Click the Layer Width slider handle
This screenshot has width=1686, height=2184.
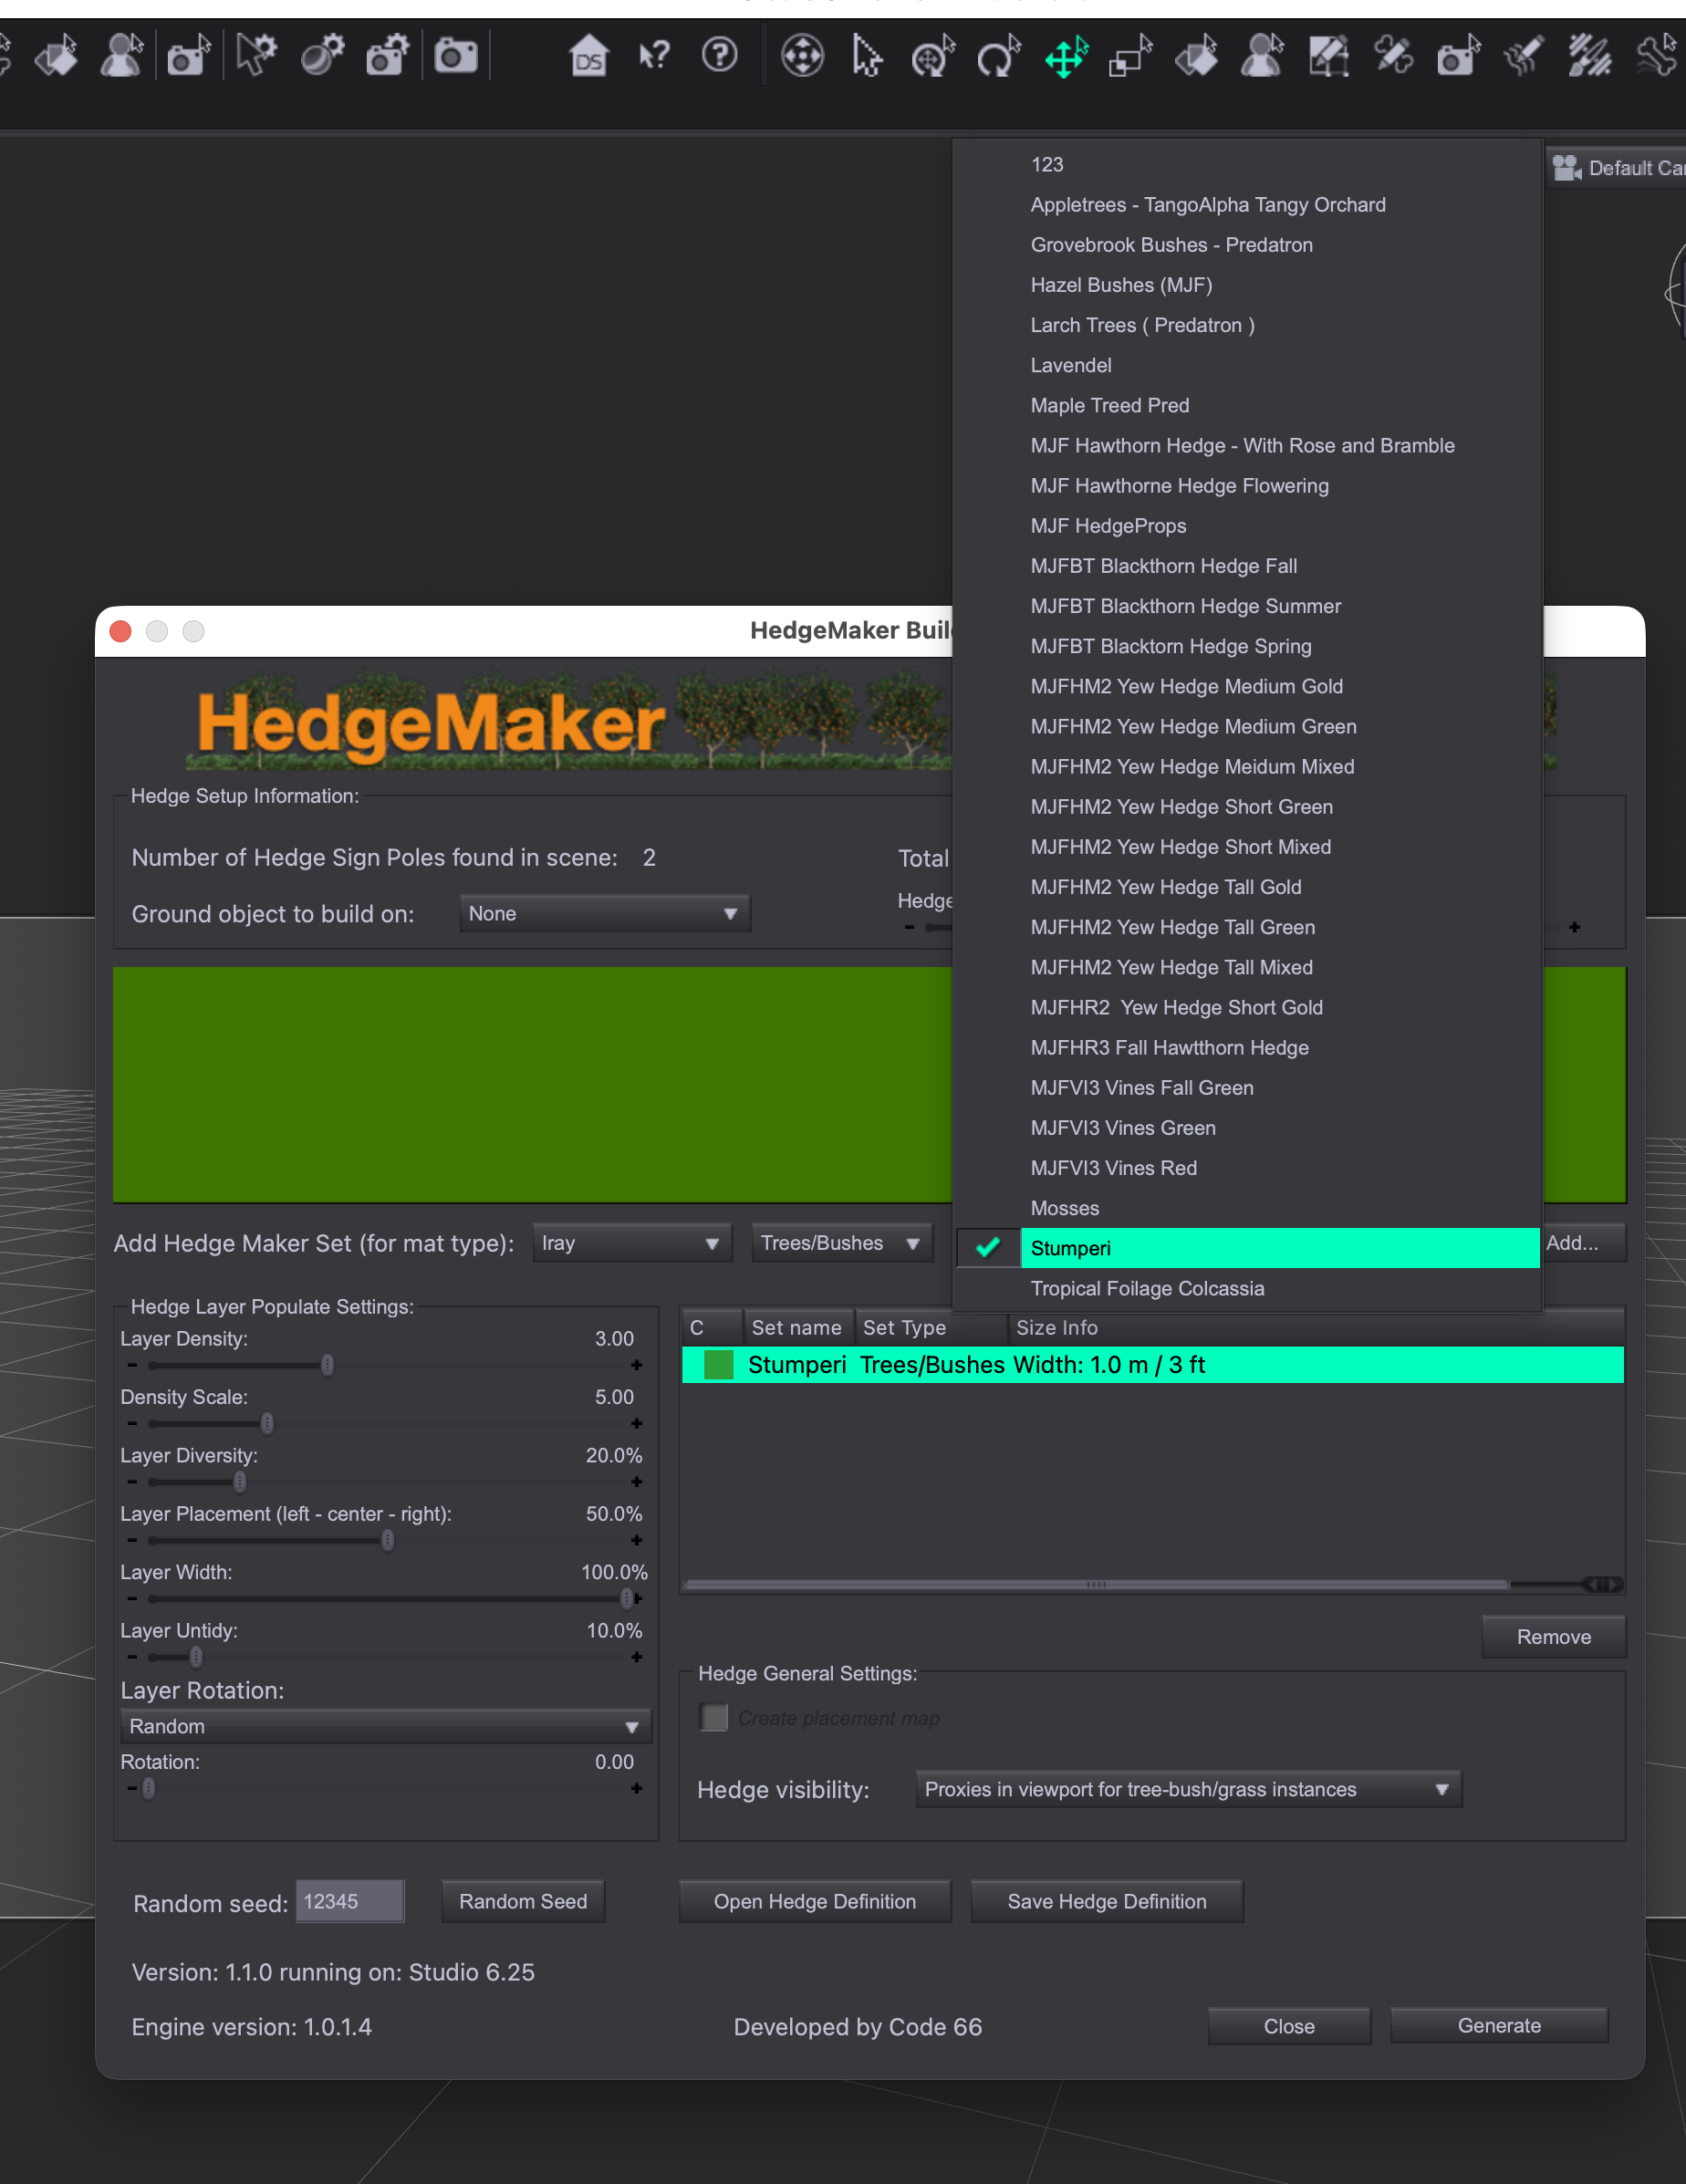click(x=626, y=1599)
